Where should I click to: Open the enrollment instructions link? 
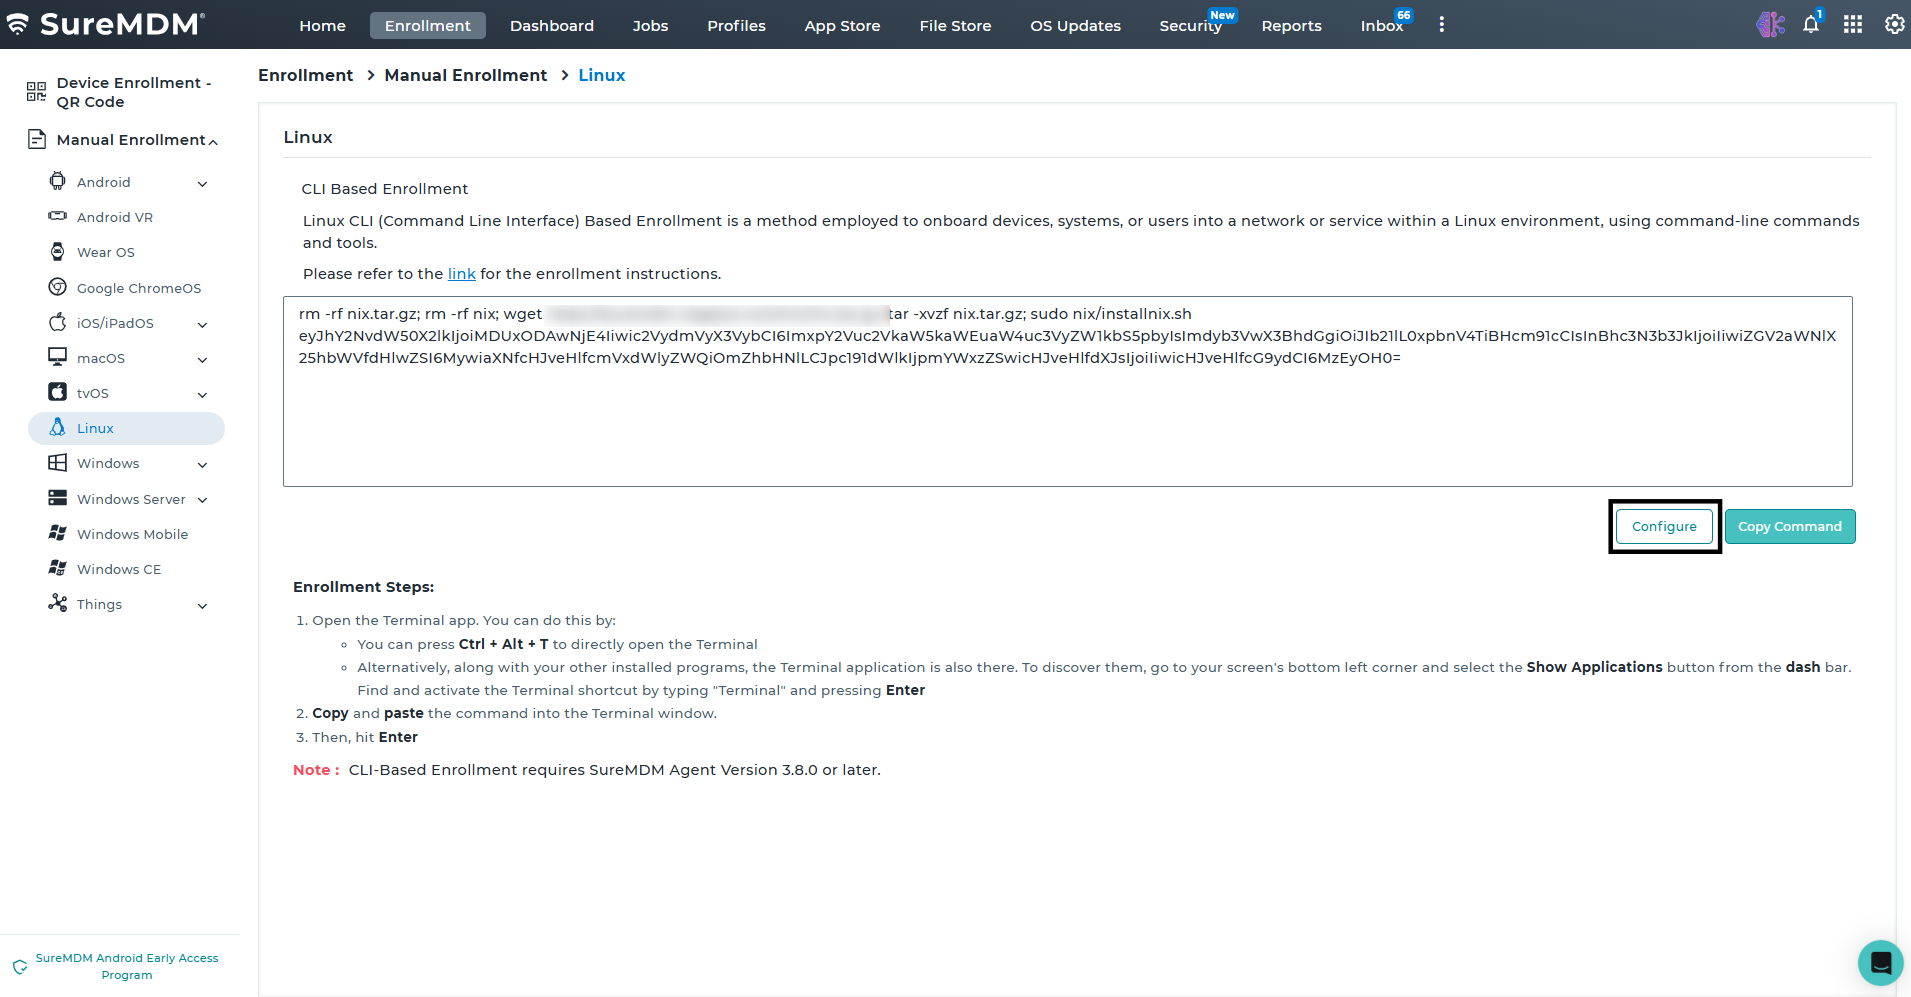tap(461, 274)
